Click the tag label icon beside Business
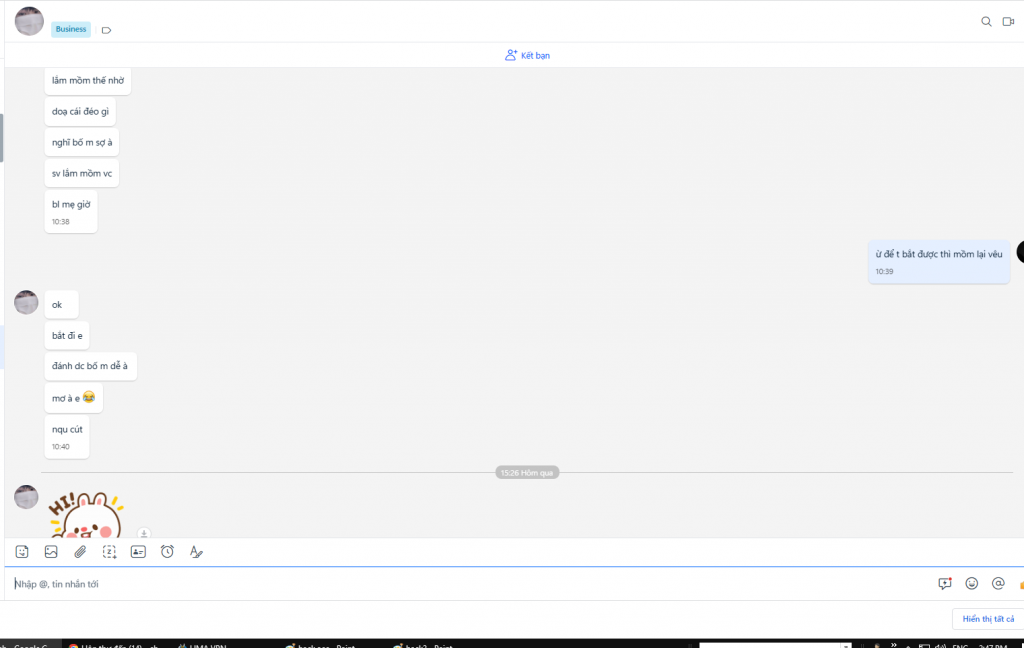 [x=106, y=30]
